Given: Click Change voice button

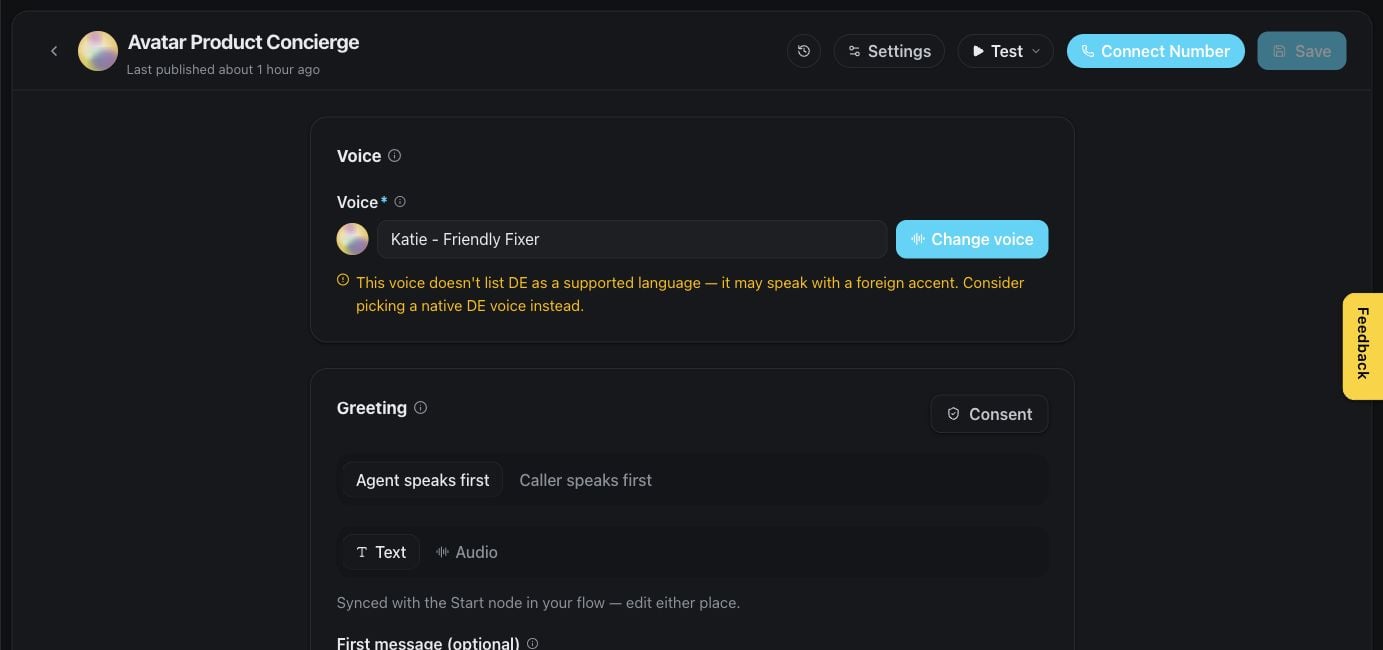Looking at the screenshot, I should pos(972,239).
